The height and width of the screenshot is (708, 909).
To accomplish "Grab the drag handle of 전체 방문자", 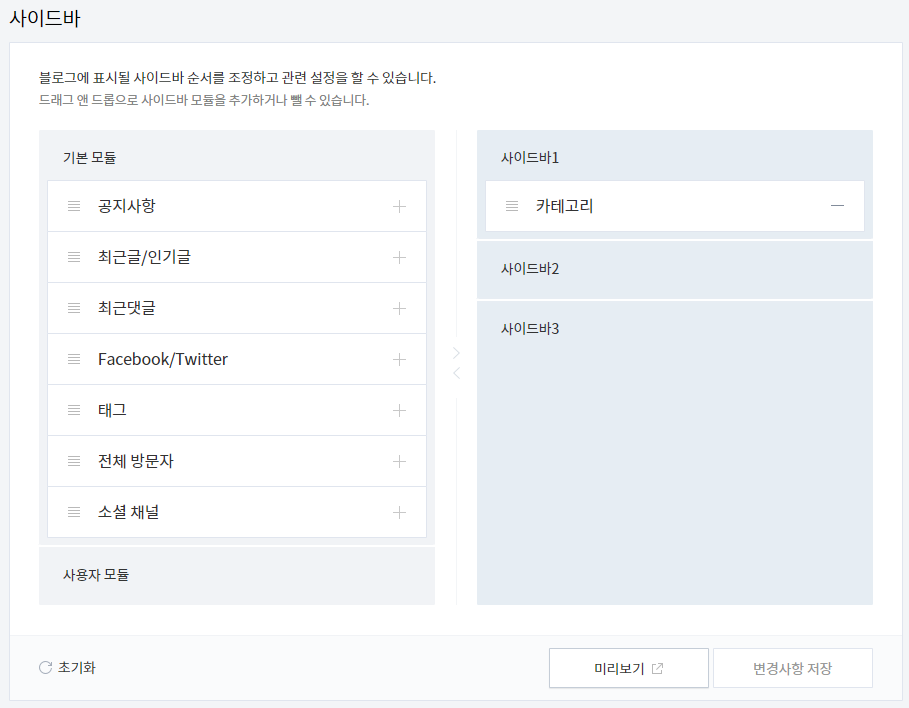I will (74, 461).
